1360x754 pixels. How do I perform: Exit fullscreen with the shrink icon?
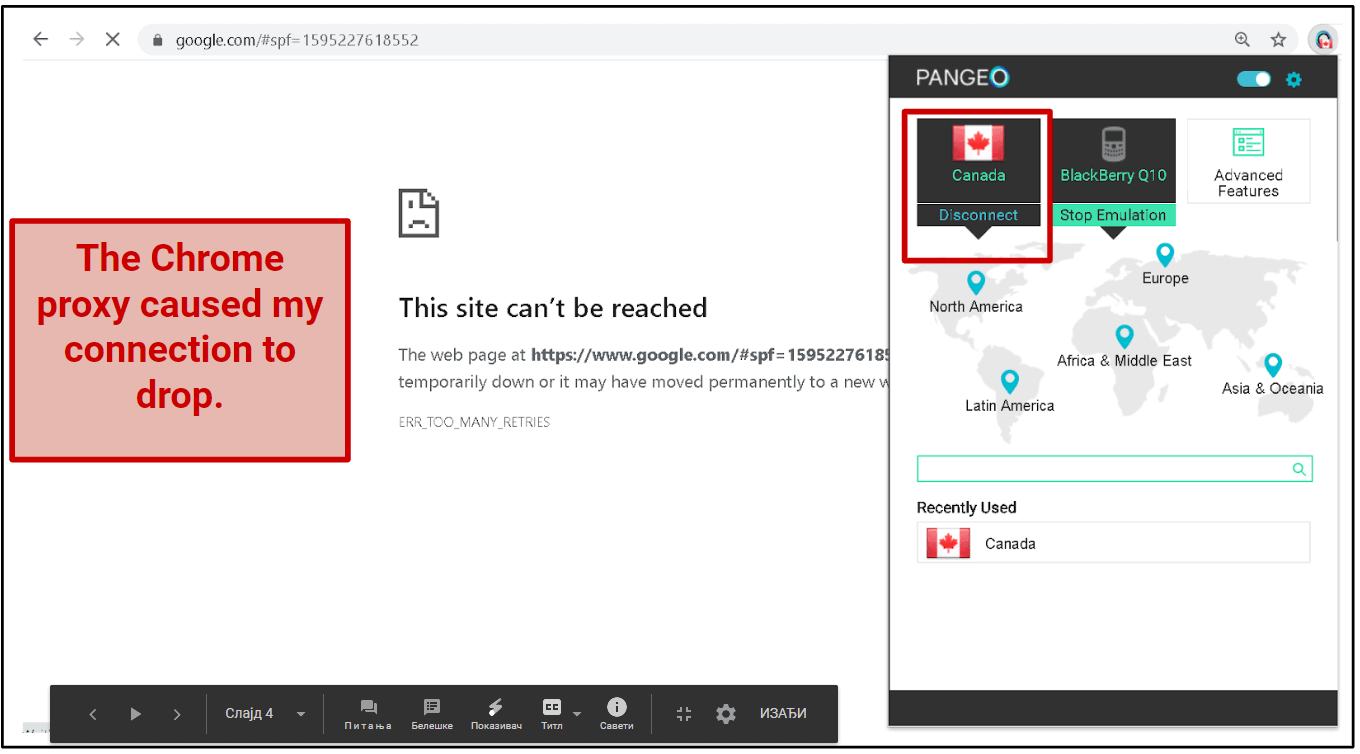tap(684, 714)
